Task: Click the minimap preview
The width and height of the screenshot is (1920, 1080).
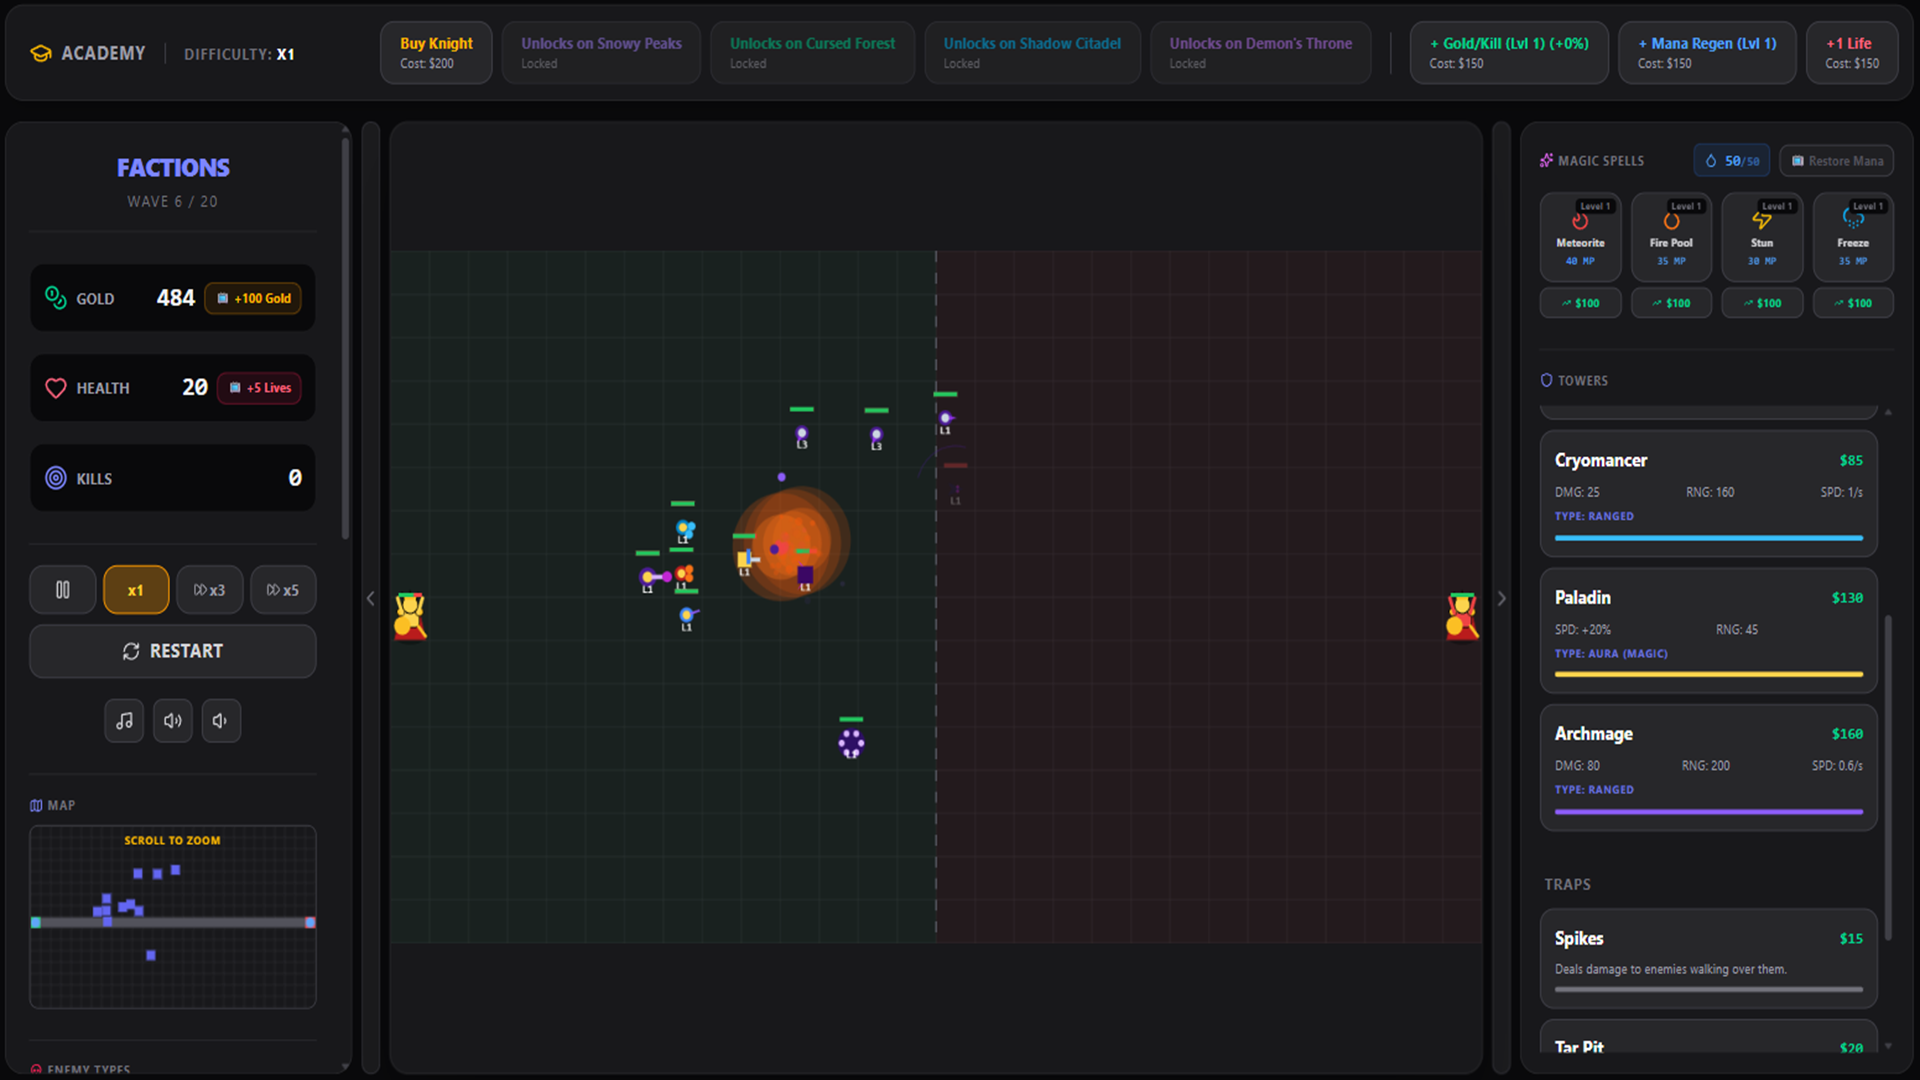Action: 172,917
